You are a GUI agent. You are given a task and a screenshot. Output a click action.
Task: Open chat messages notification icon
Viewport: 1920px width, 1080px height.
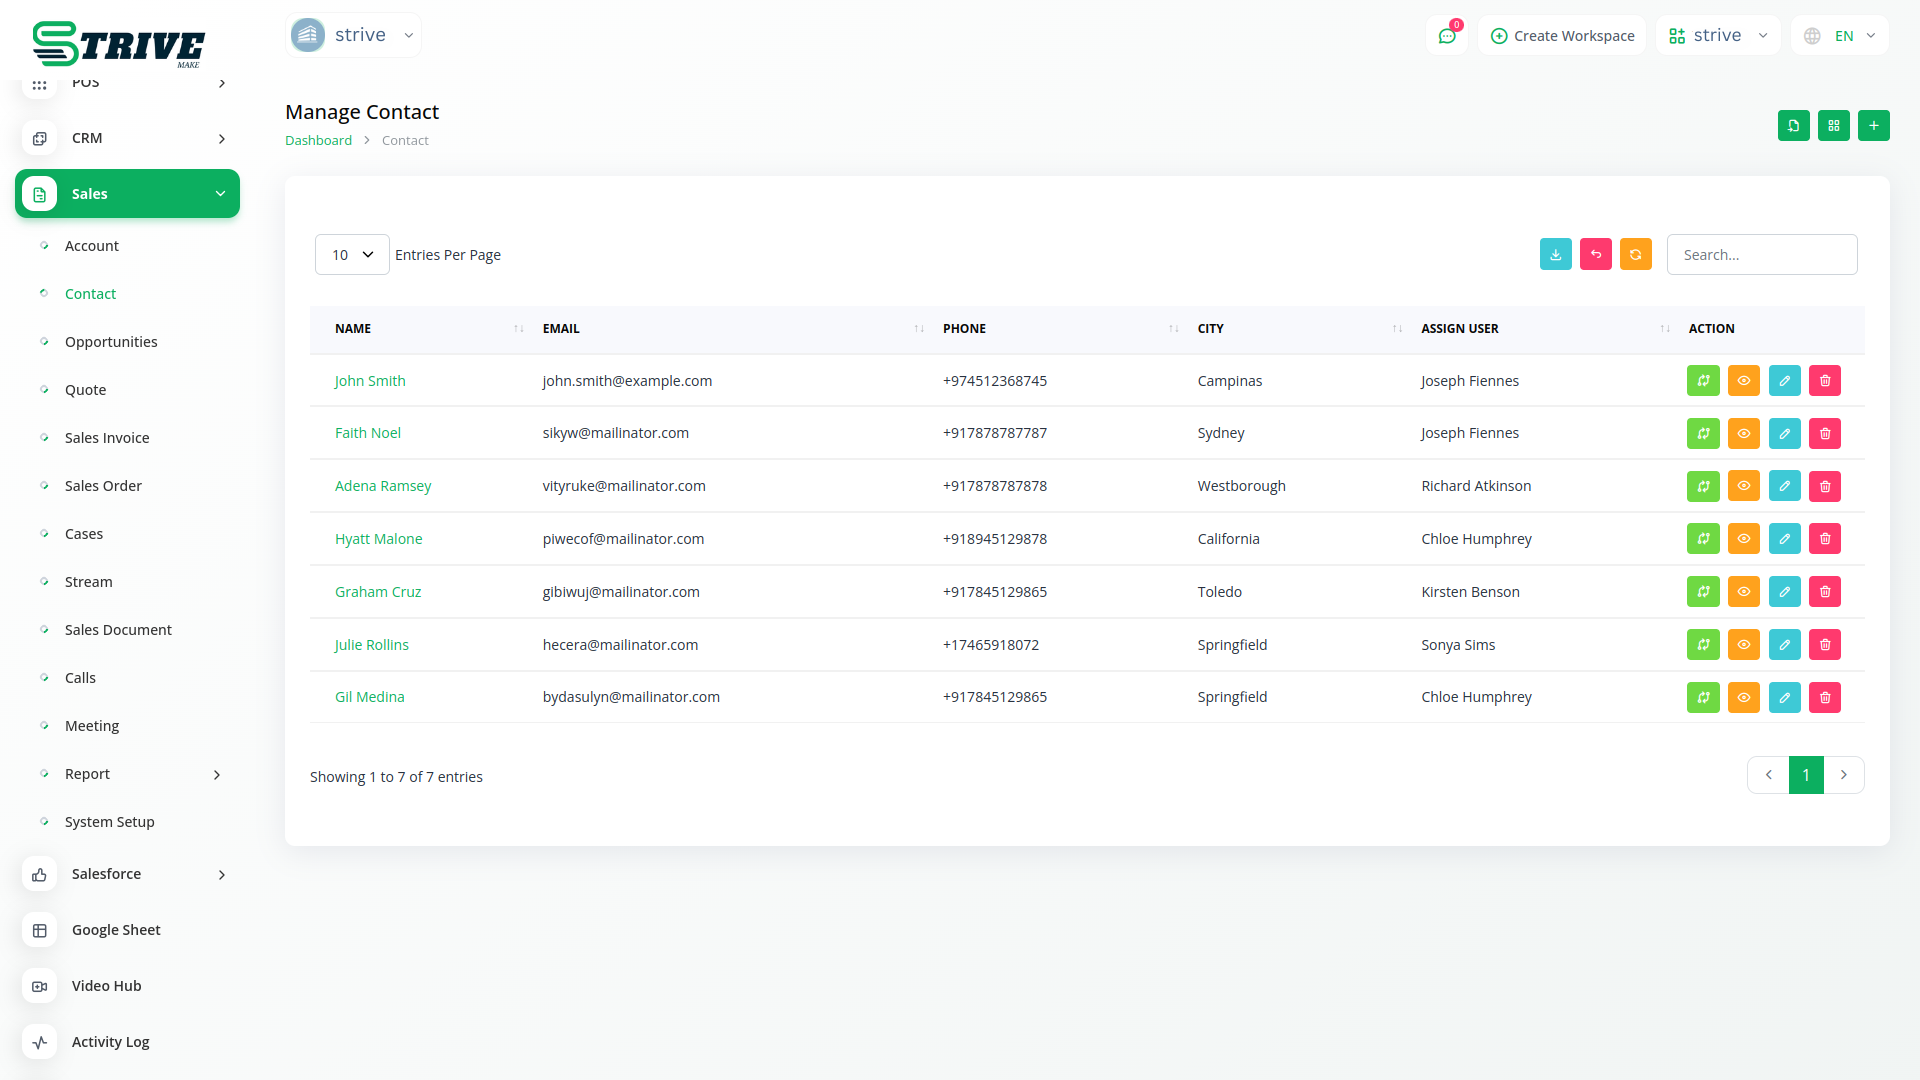[1446, 36]
